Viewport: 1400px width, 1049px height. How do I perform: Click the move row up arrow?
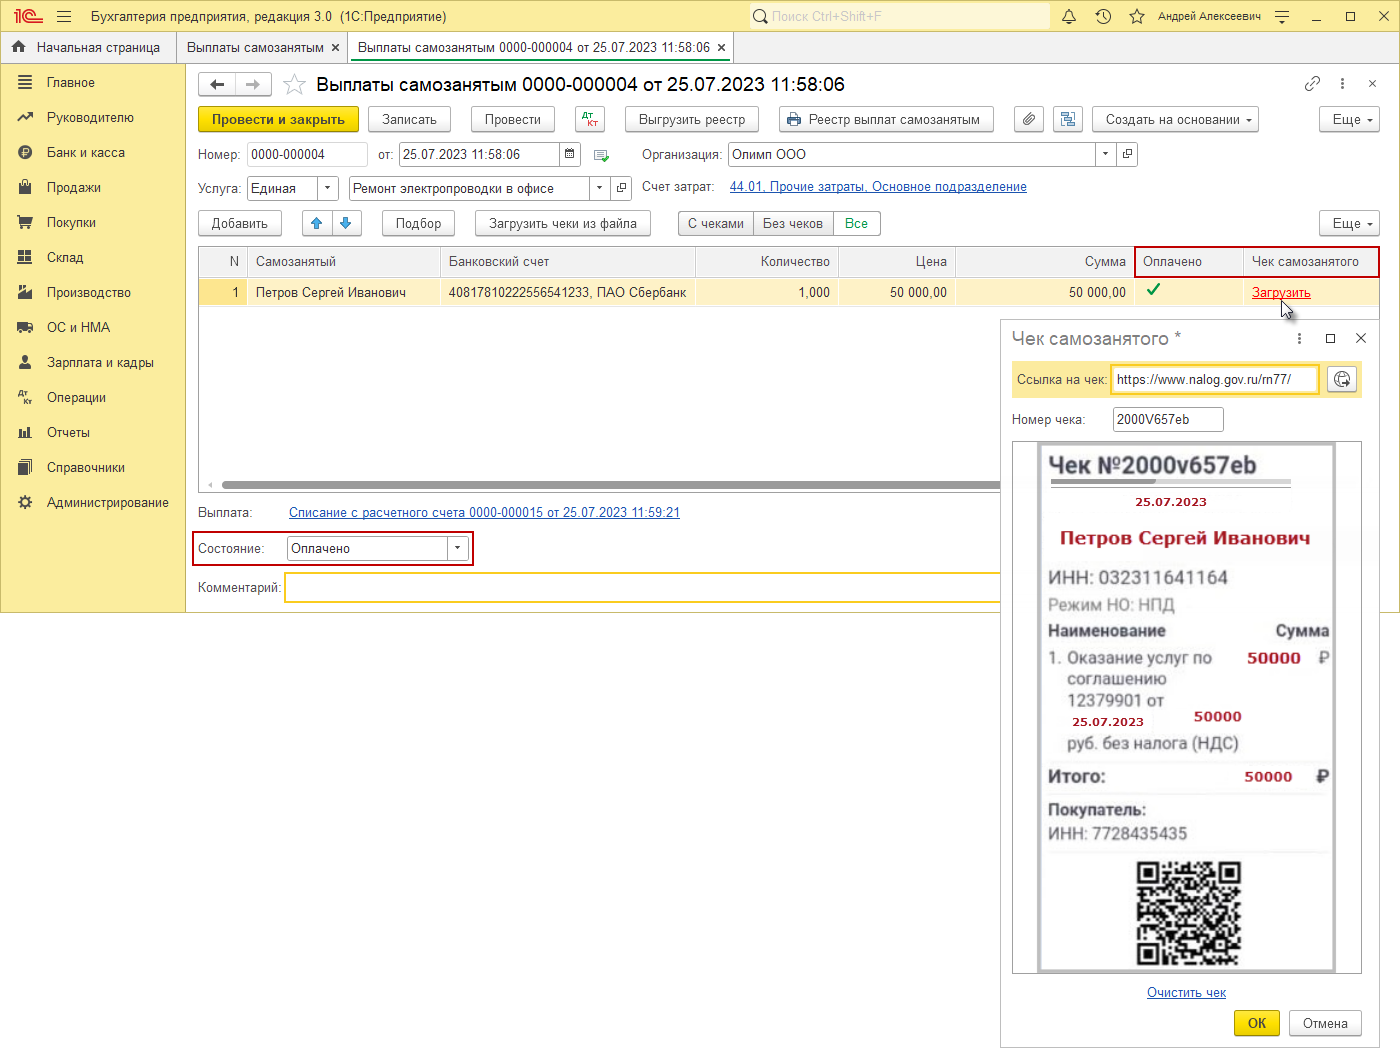317,223
